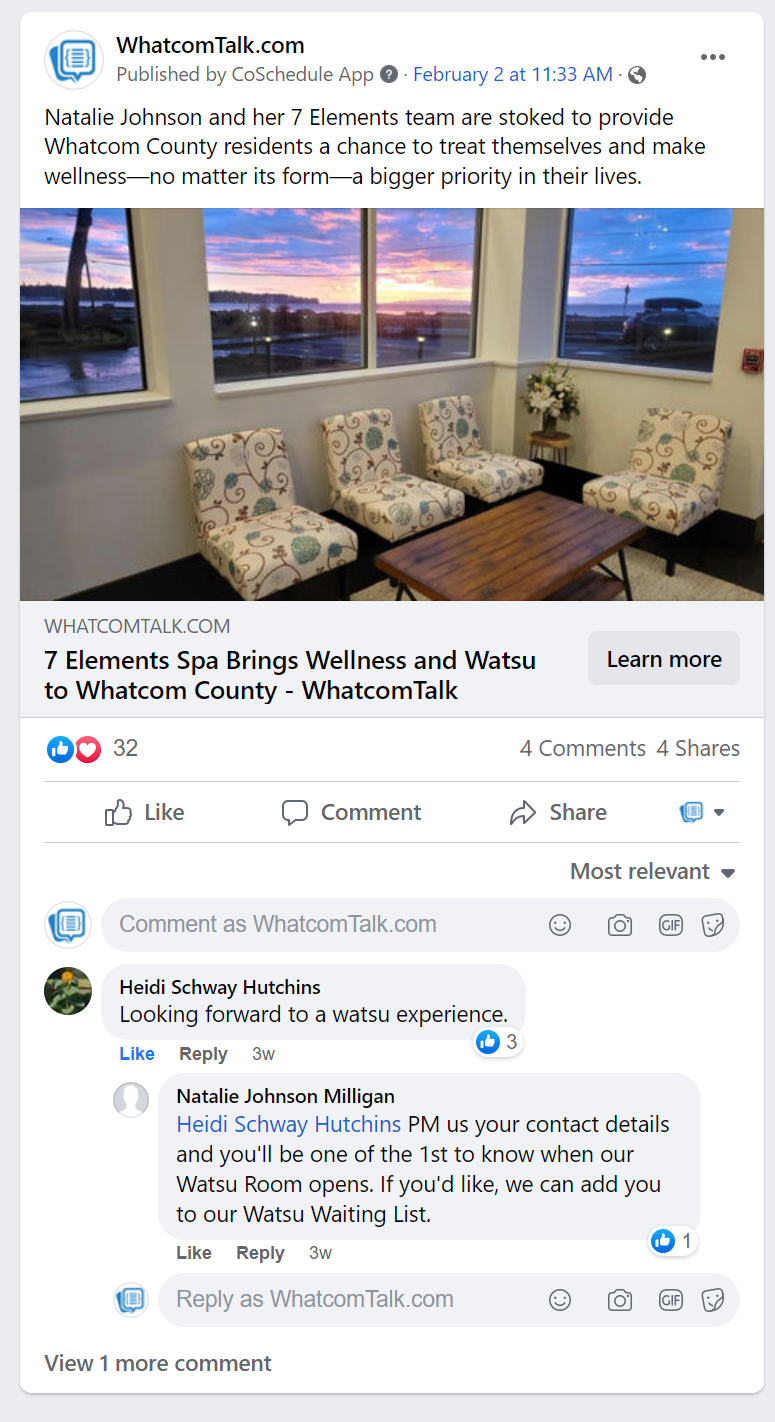The height and width of the screenshot is (1422, 775).
Task: Like the WhatcomTalk post
Action: point(145,812)
